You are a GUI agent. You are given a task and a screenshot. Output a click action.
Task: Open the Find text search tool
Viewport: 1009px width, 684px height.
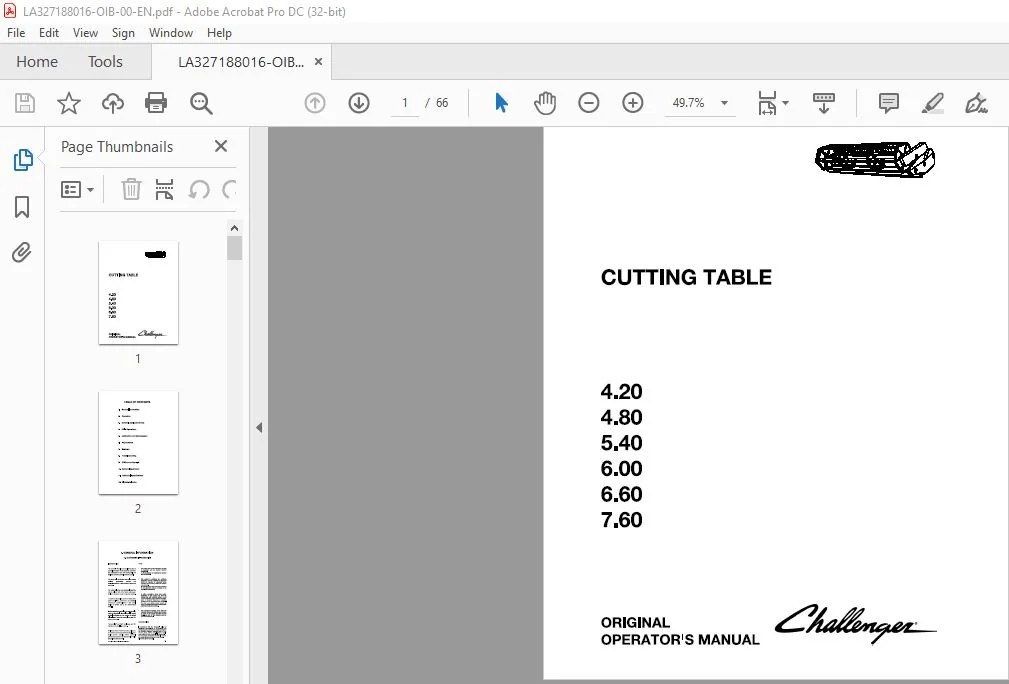(x=201, y=103)
